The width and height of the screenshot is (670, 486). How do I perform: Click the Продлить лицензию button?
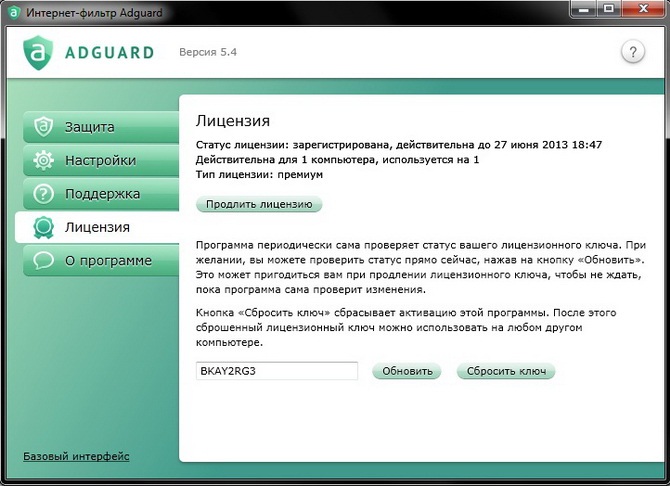coord(259,204)
